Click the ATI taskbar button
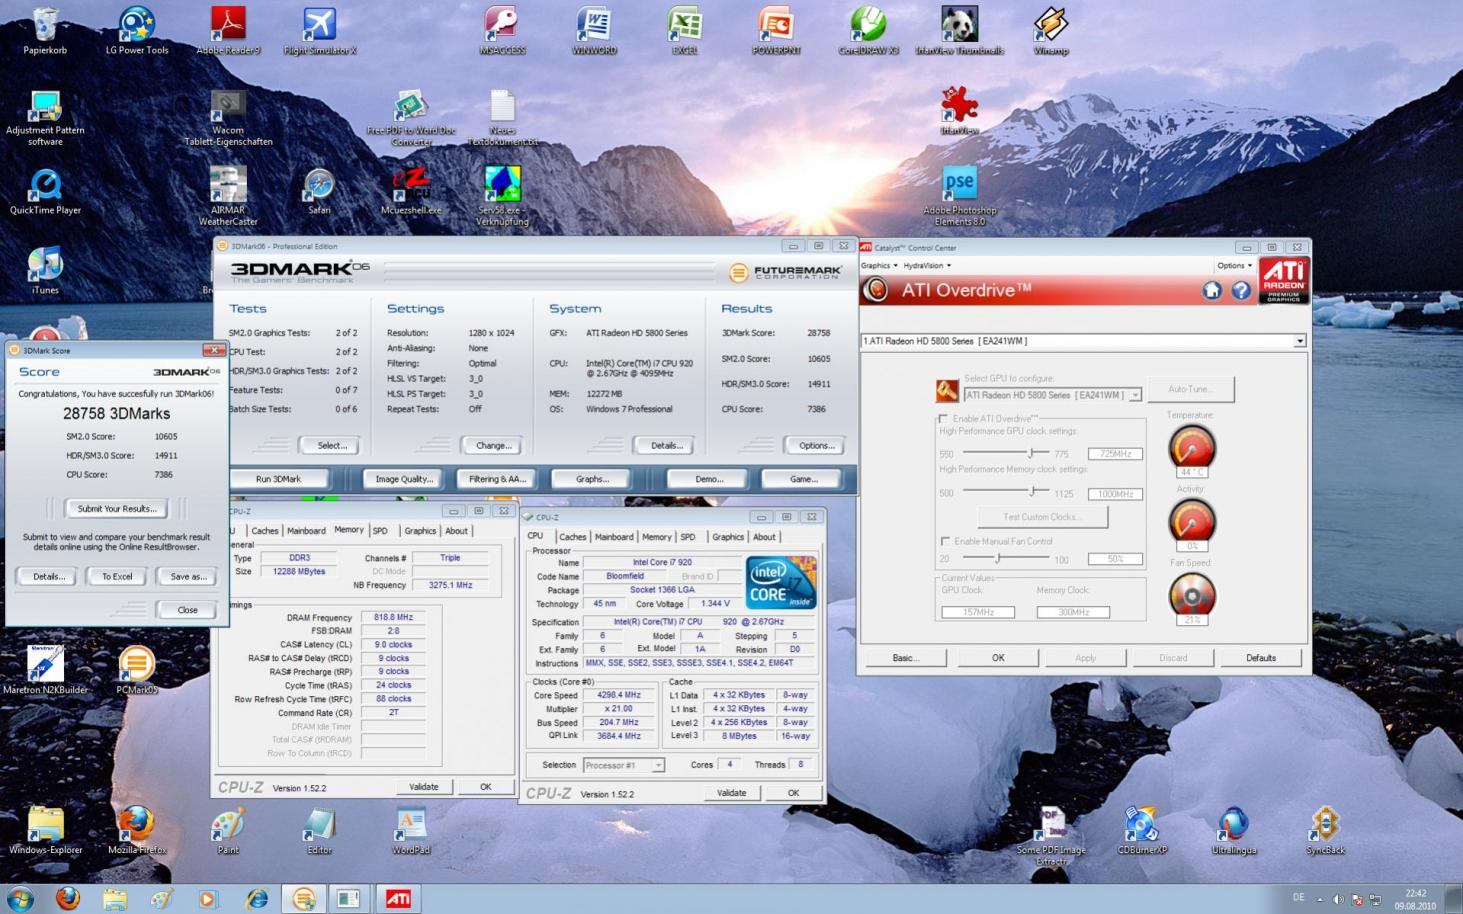The height and width of the screenshot is (914, 1463). [398, 898]
